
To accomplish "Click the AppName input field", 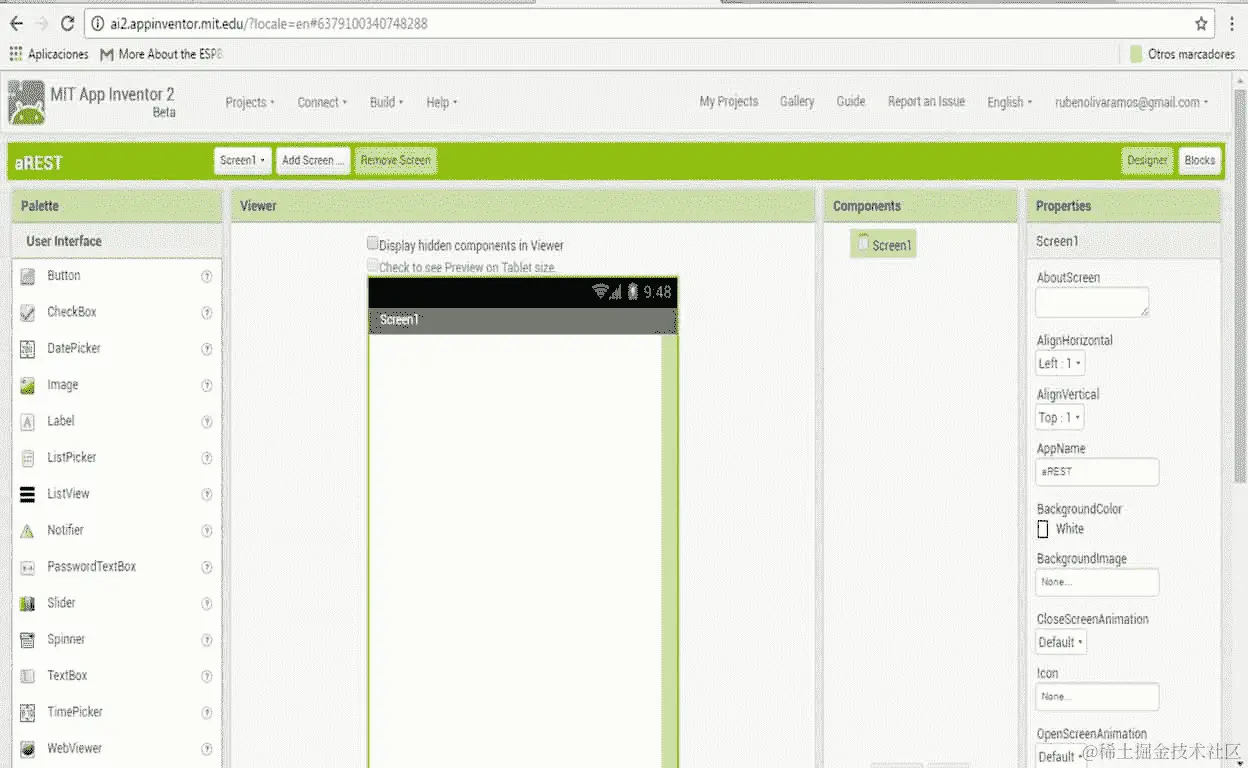I will [x=1098, y=472].
